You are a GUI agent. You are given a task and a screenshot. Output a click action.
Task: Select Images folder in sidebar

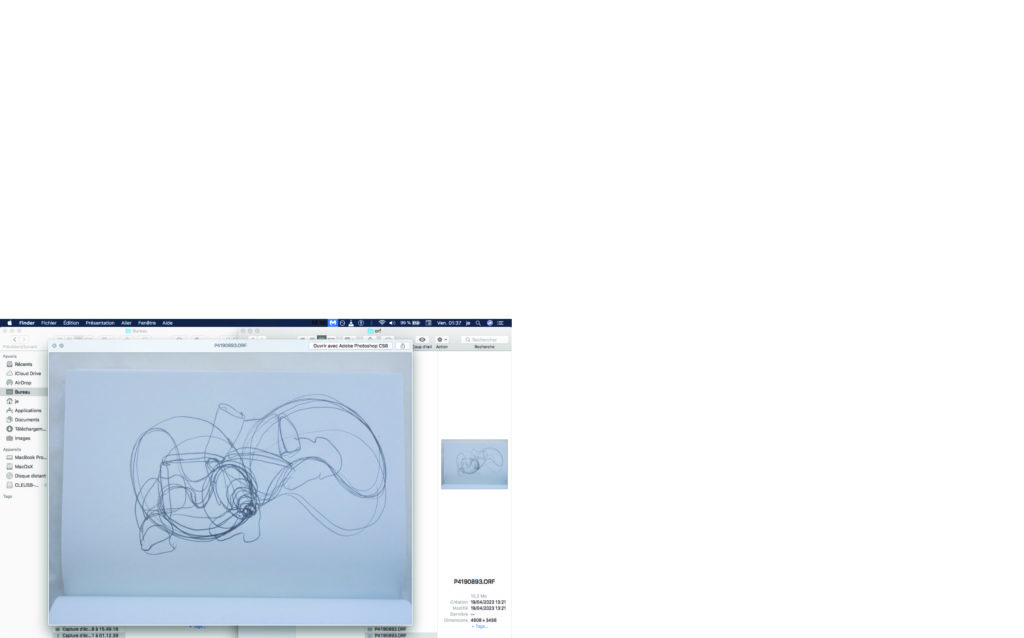(22, 438)
